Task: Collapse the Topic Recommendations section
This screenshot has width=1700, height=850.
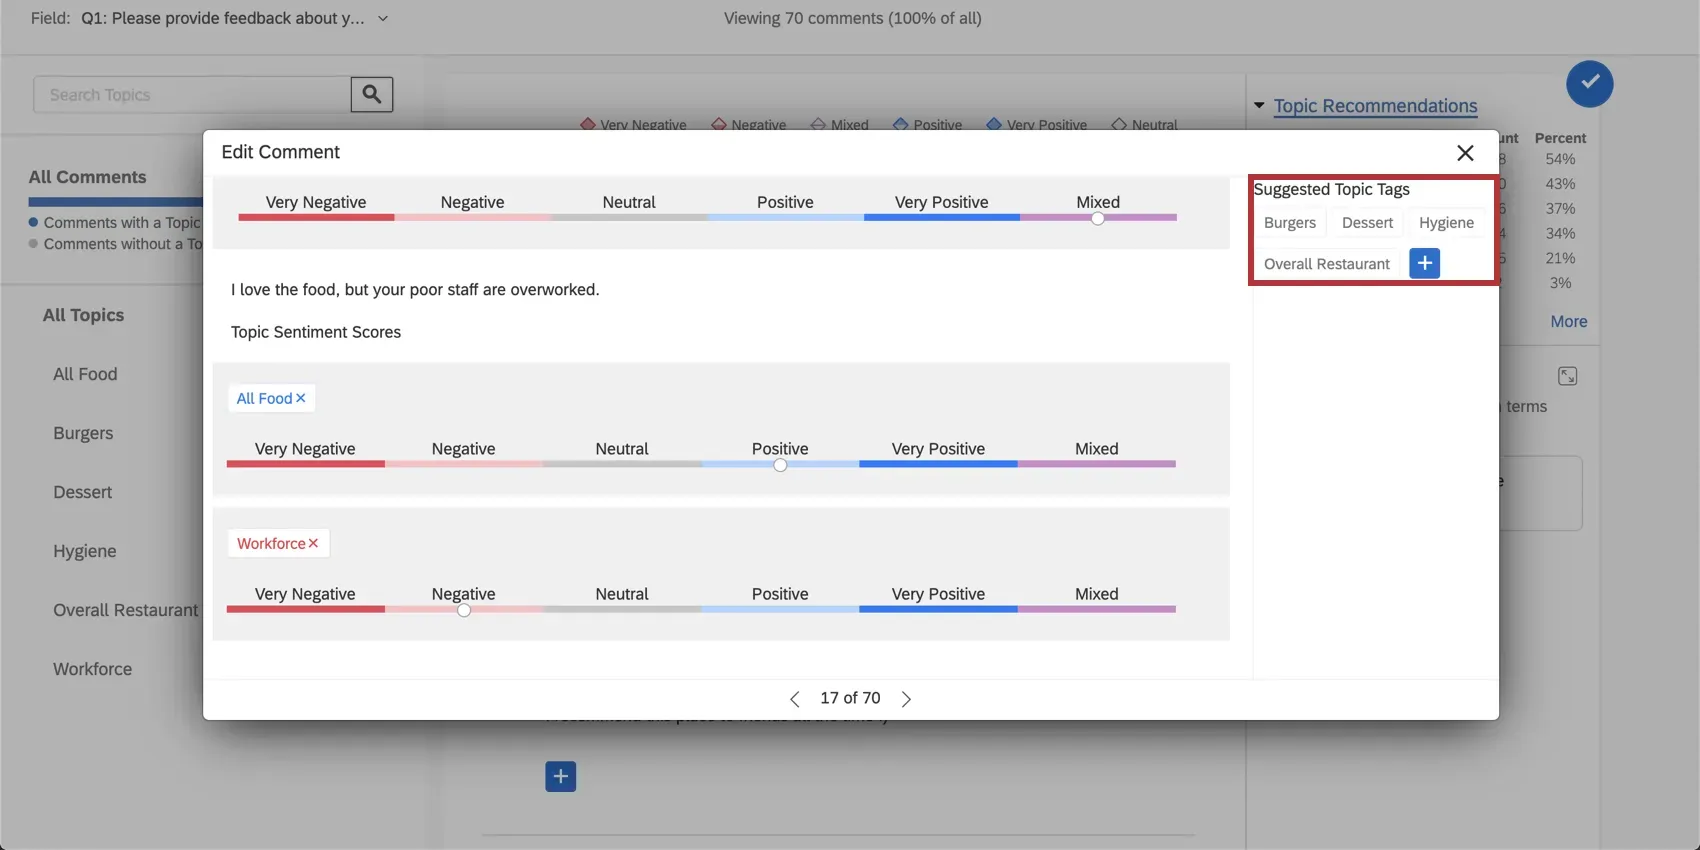Action: pos(1259,106)
